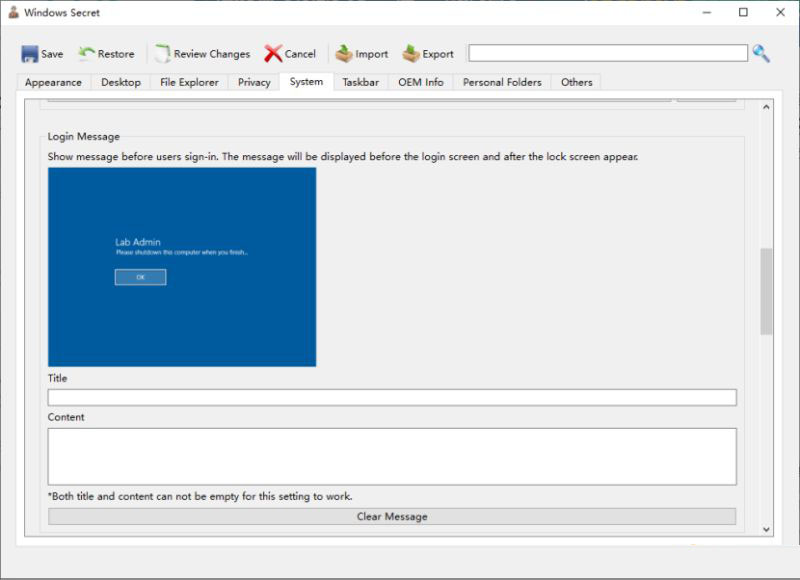The width and height of the screenshot is (800, 580).
Task: Click the Import toolbar label
Action: [x=371, y=54]
